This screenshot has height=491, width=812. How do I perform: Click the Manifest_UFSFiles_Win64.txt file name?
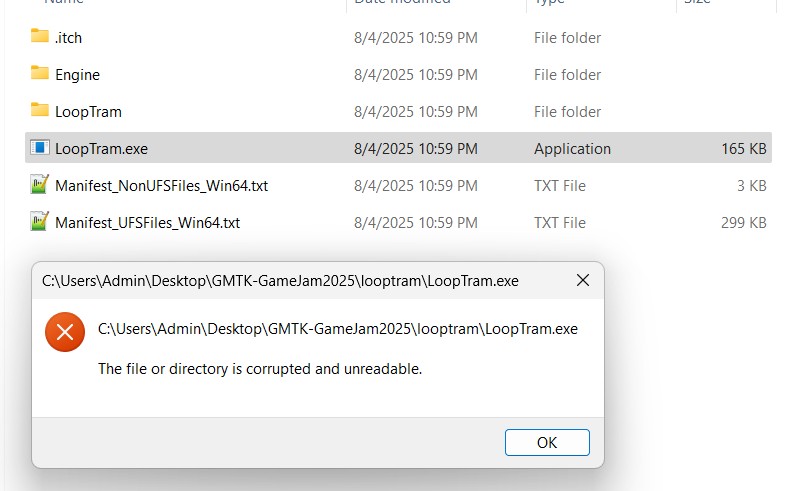coord(147,223)
